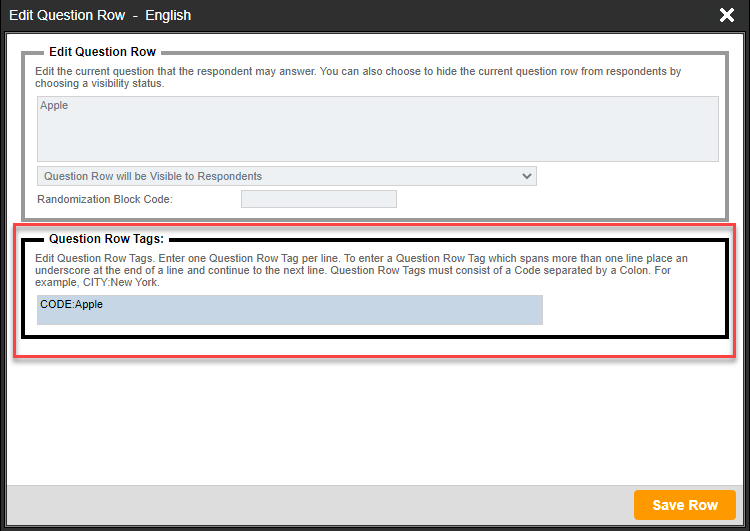Open the question row visibility dropdown
The height and width of the screenshot is (531, 750).
click(286, 176)
